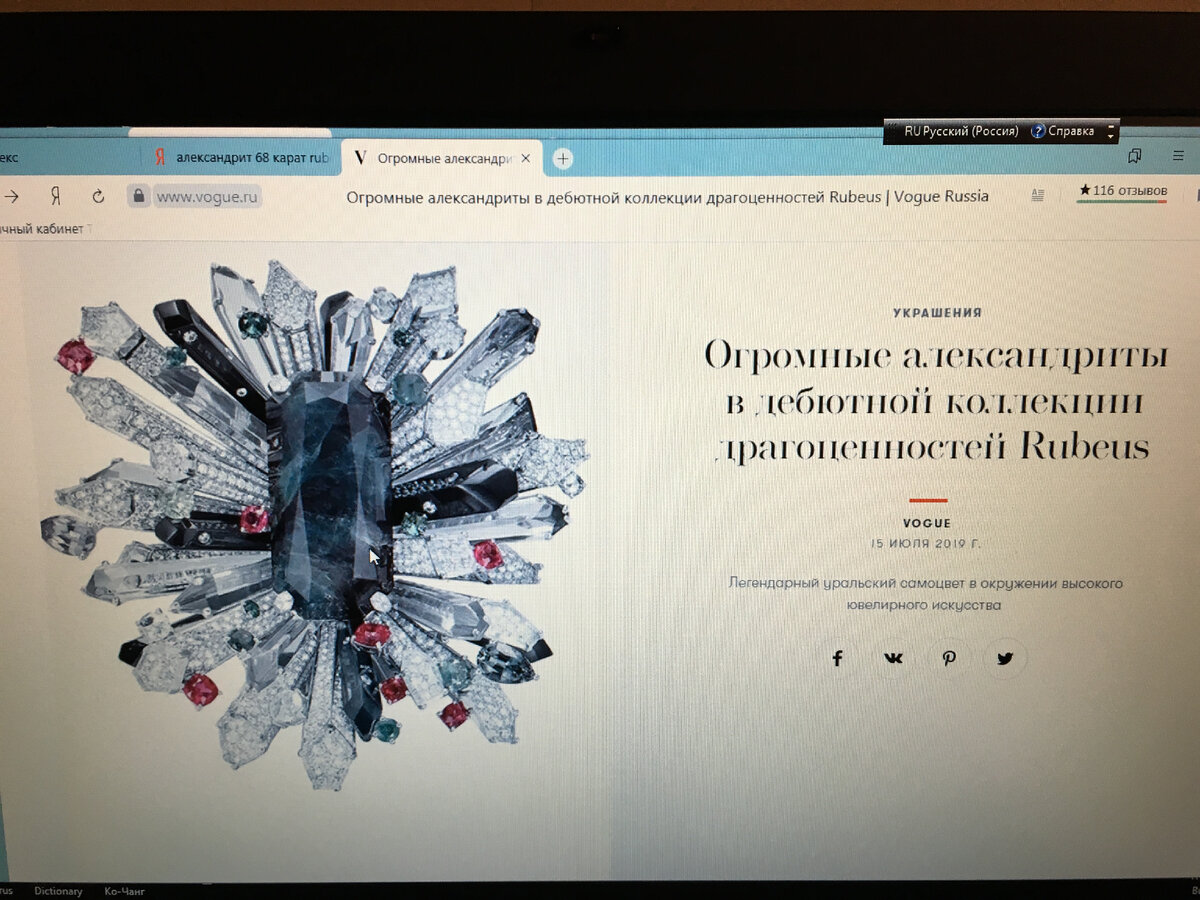Reload the current page
The width and height of the screenshot is (1200, 900).
click(95, 196)
